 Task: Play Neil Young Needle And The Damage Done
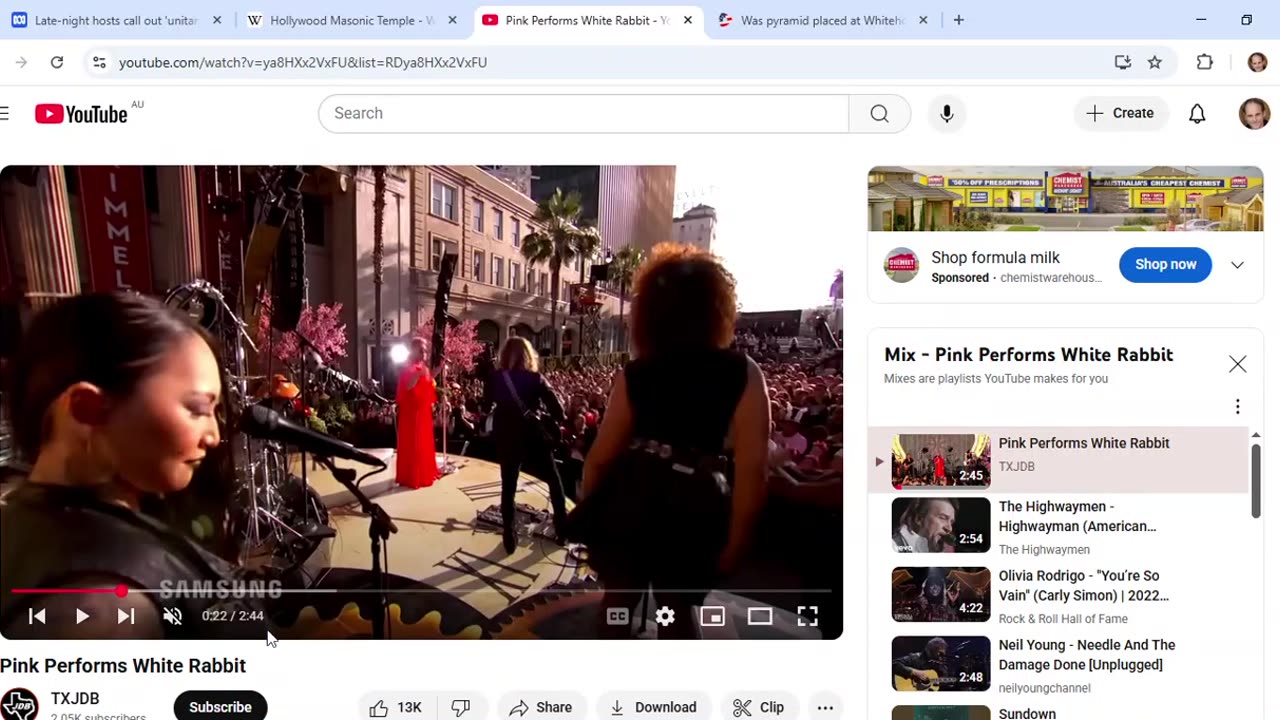(1058, 664)
